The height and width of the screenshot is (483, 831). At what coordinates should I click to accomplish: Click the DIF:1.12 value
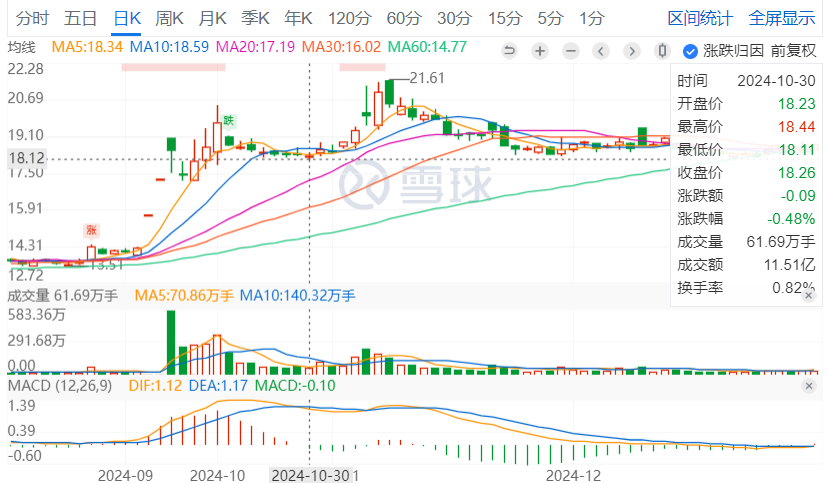point(155,385)
